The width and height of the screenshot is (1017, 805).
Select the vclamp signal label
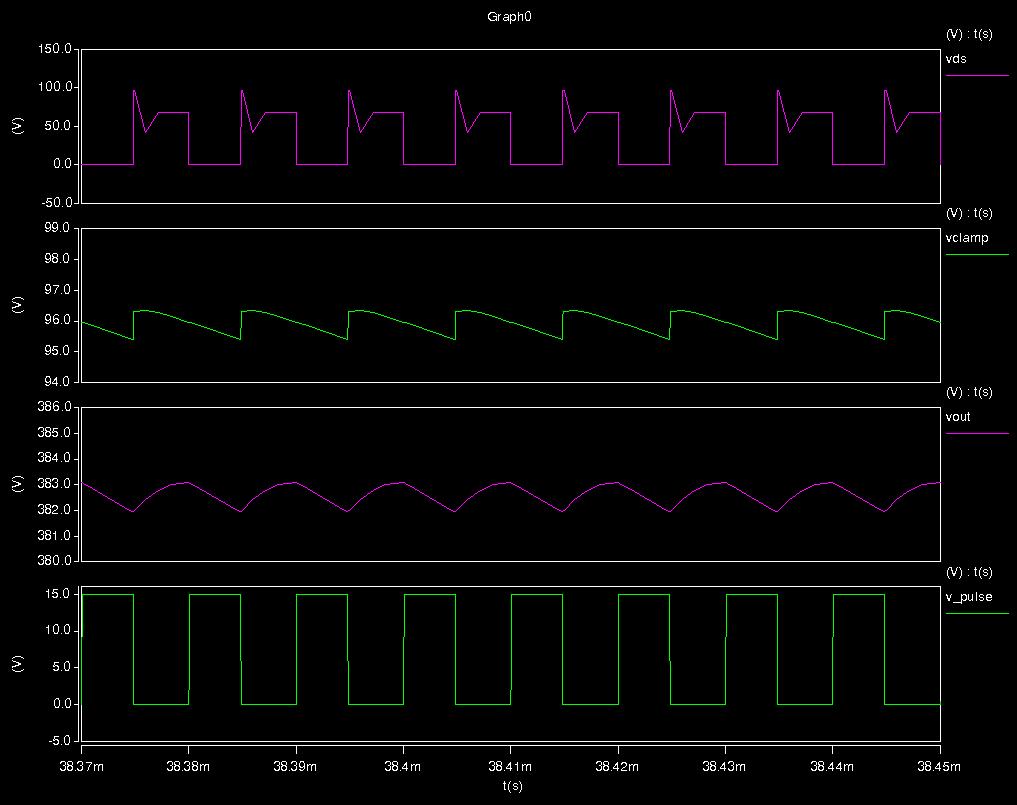967,238
